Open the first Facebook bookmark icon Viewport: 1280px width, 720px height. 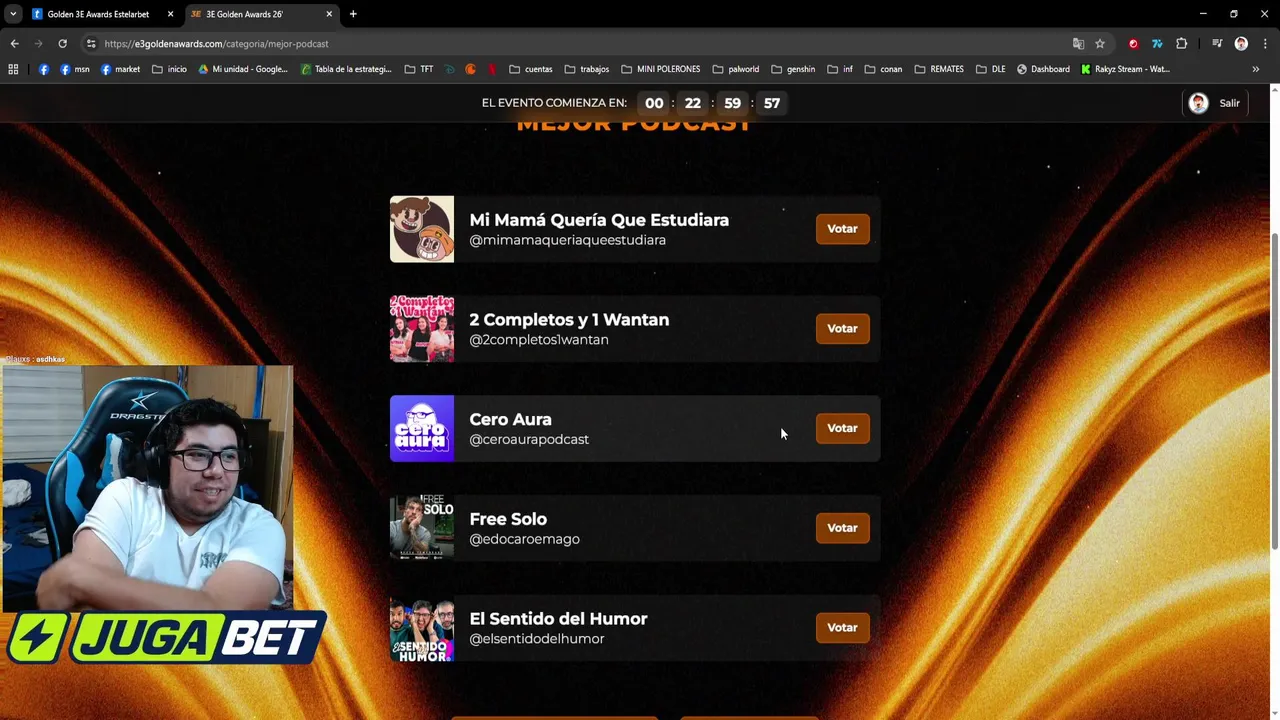pos(44,69)
